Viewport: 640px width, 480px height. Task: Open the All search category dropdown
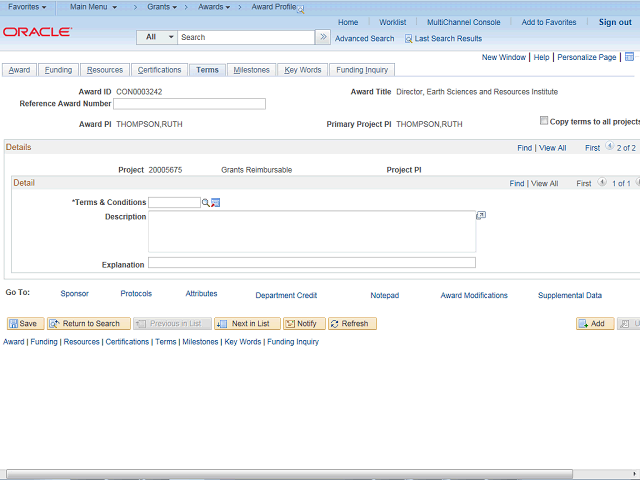(x=157, y=37)
